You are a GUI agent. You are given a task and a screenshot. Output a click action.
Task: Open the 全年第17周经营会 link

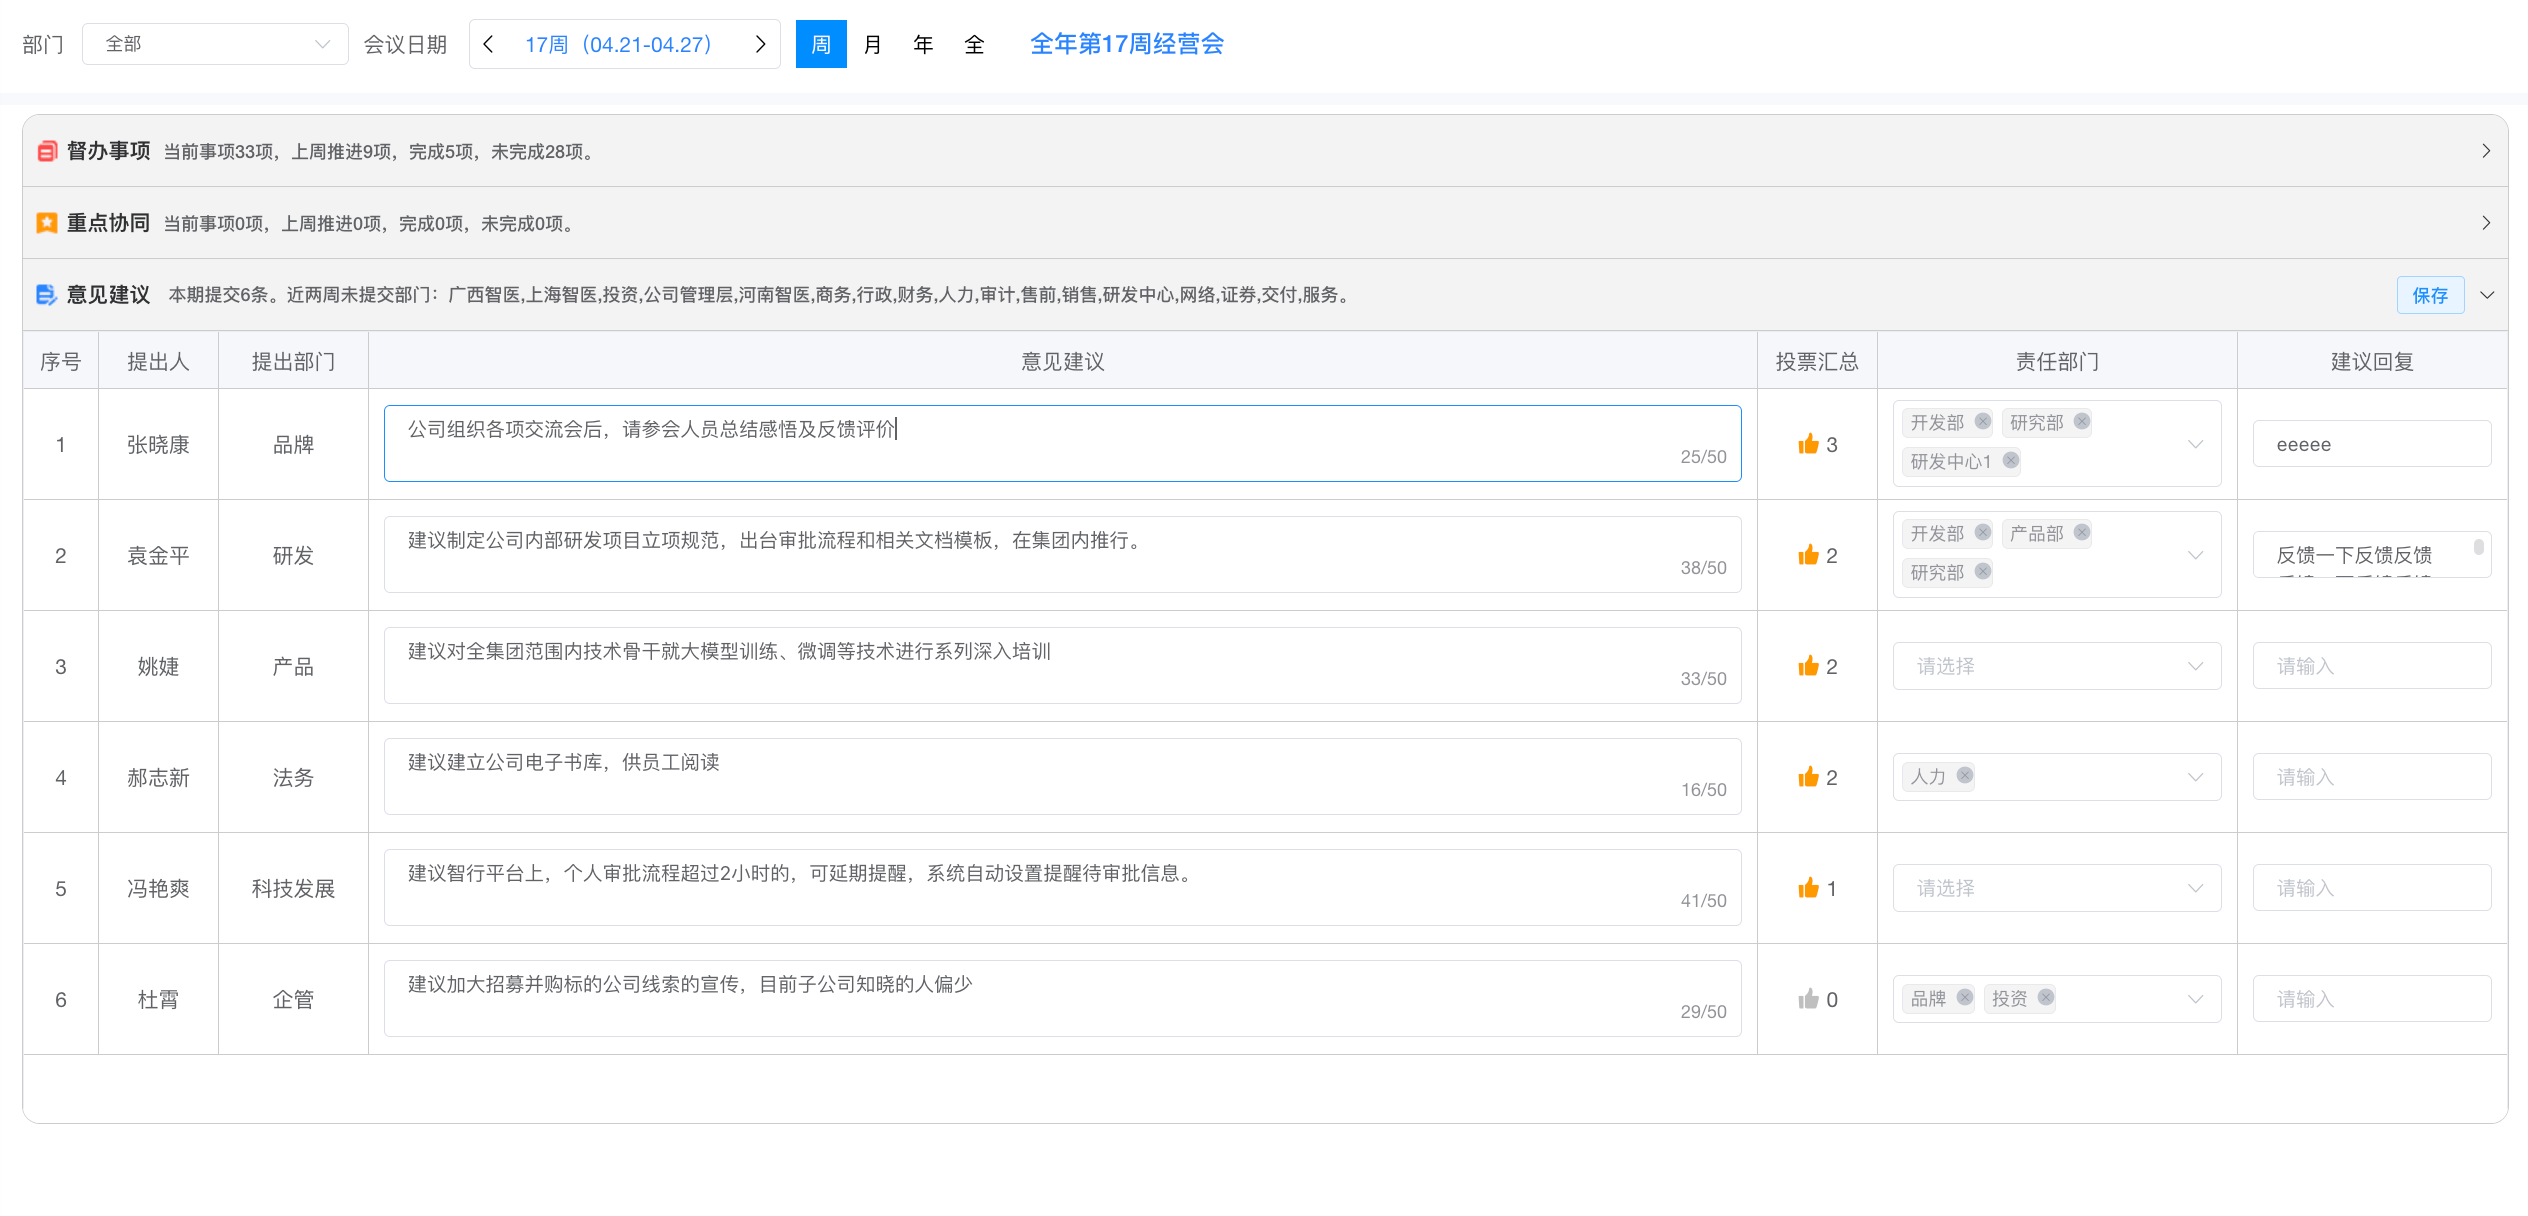(1127, 44)
